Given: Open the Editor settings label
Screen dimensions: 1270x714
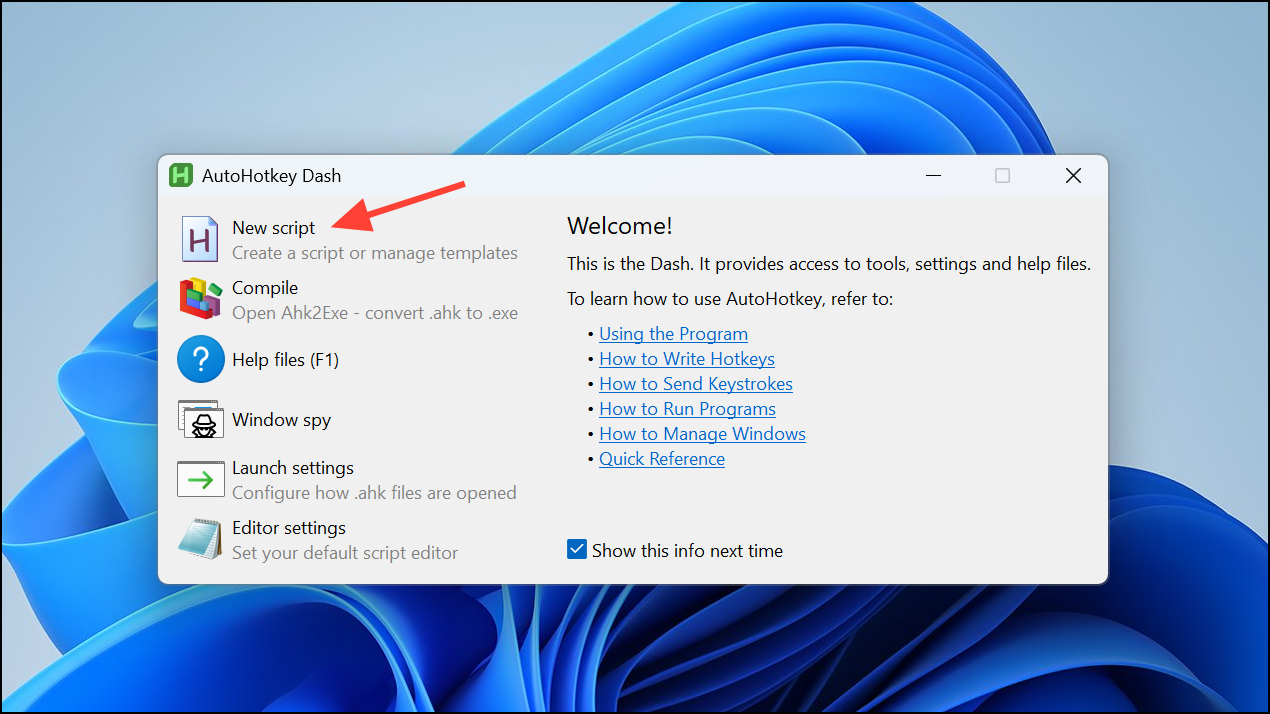Looking at the screenshot, I should [x=289, y=528].
